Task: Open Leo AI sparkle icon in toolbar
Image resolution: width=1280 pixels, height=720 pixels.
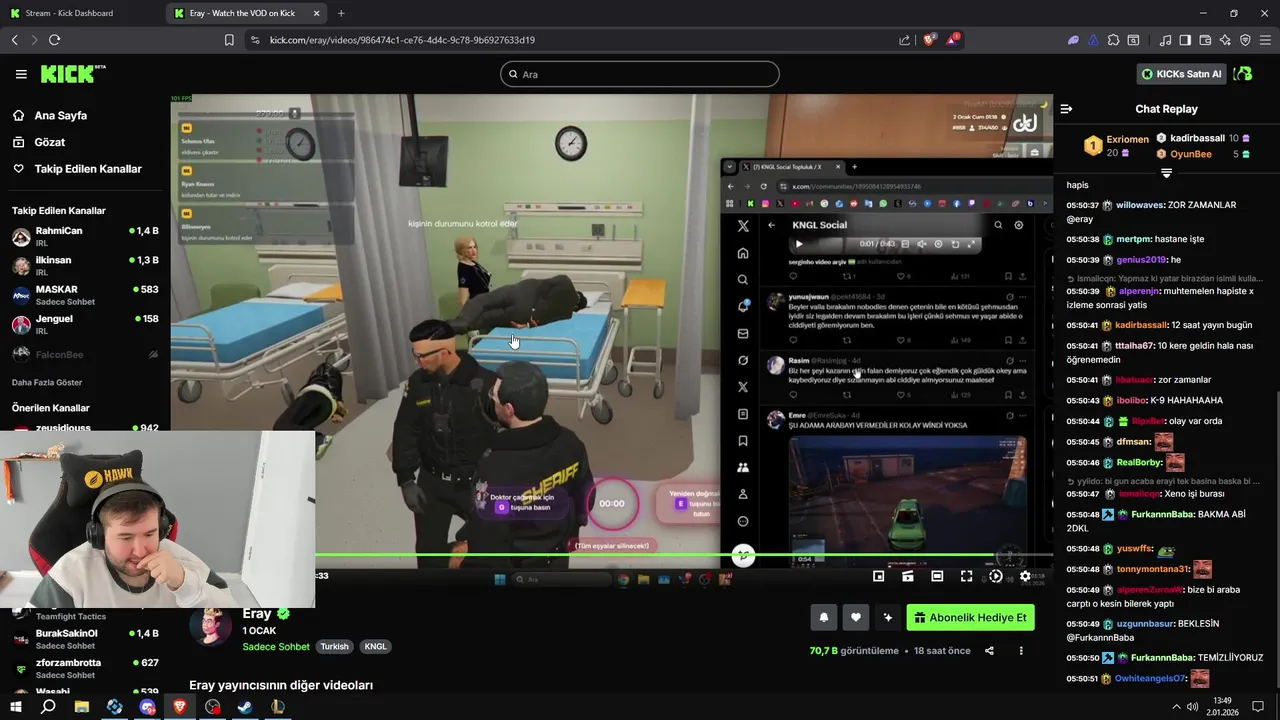Action: pyautogui.click(x=1225, y=40)
